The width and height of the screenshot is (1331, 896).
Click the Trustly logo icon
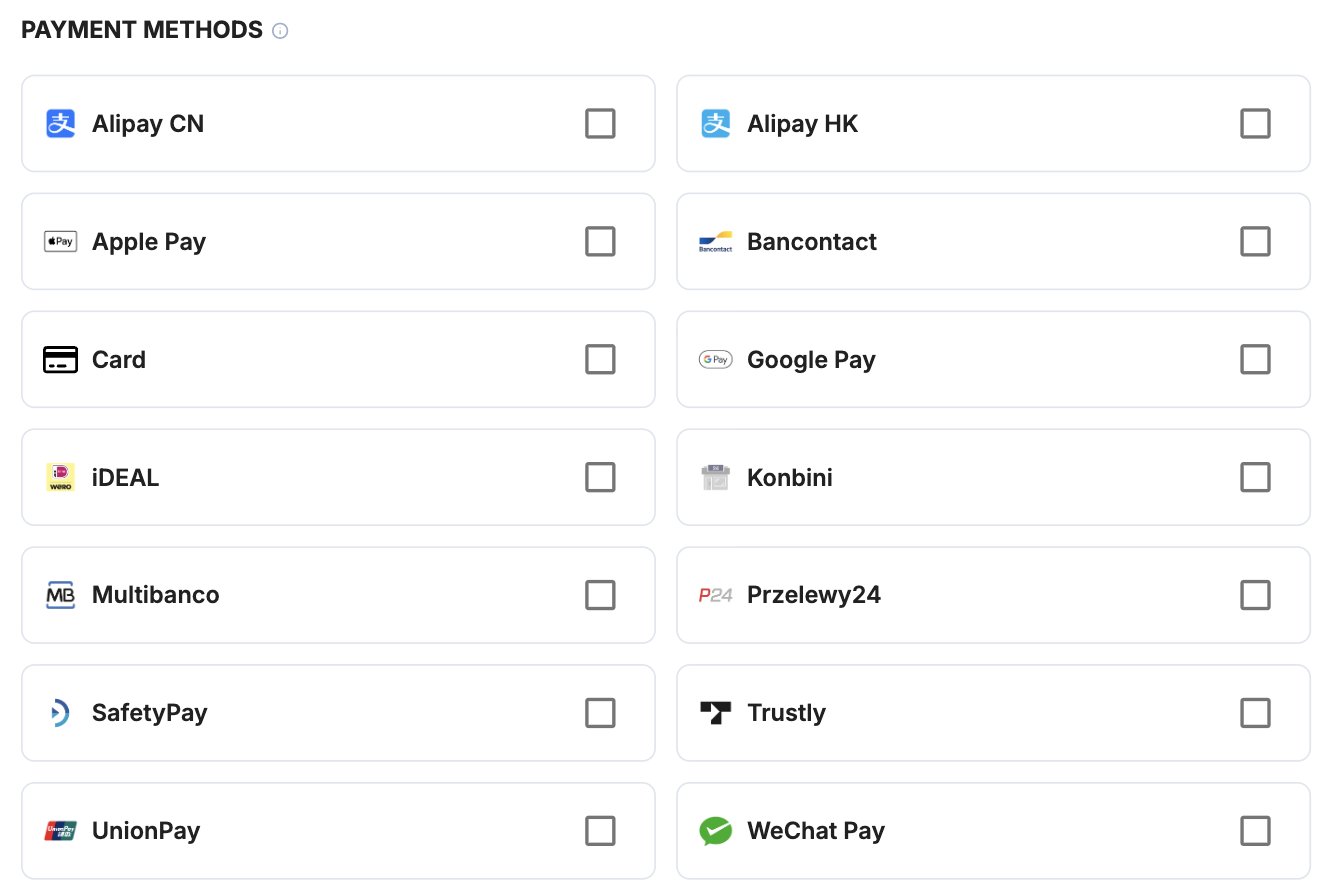coord(716,713)
